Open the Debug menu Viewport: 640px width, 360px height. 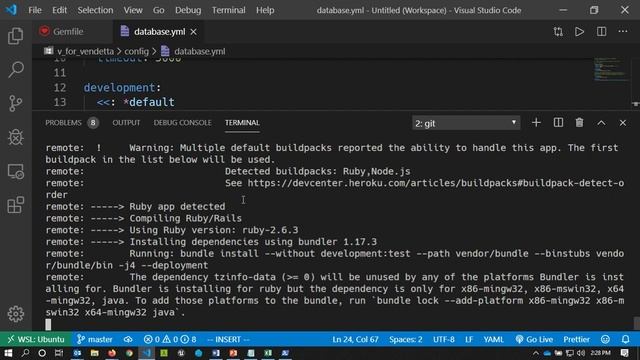coord(188,10)
